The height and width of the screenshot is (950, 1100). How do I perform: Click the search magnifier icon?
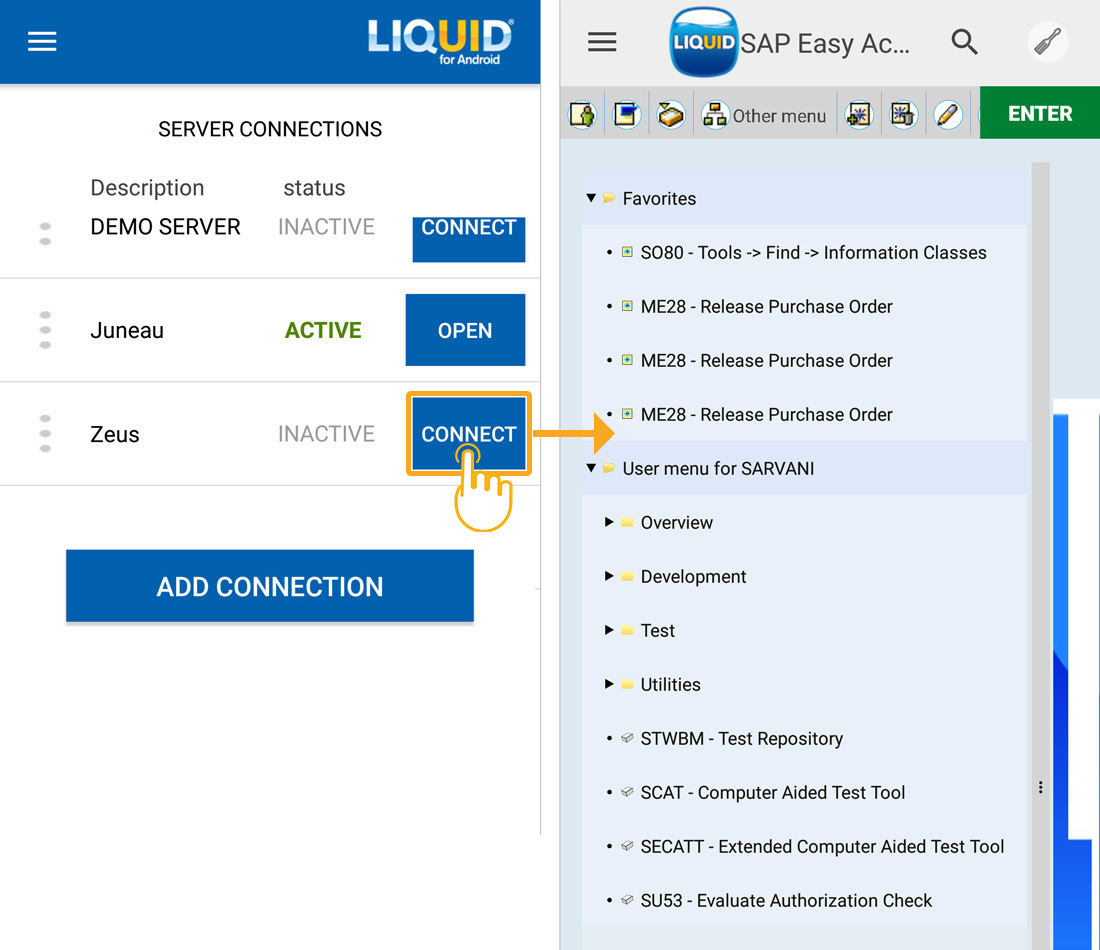(x=964, y=41)
